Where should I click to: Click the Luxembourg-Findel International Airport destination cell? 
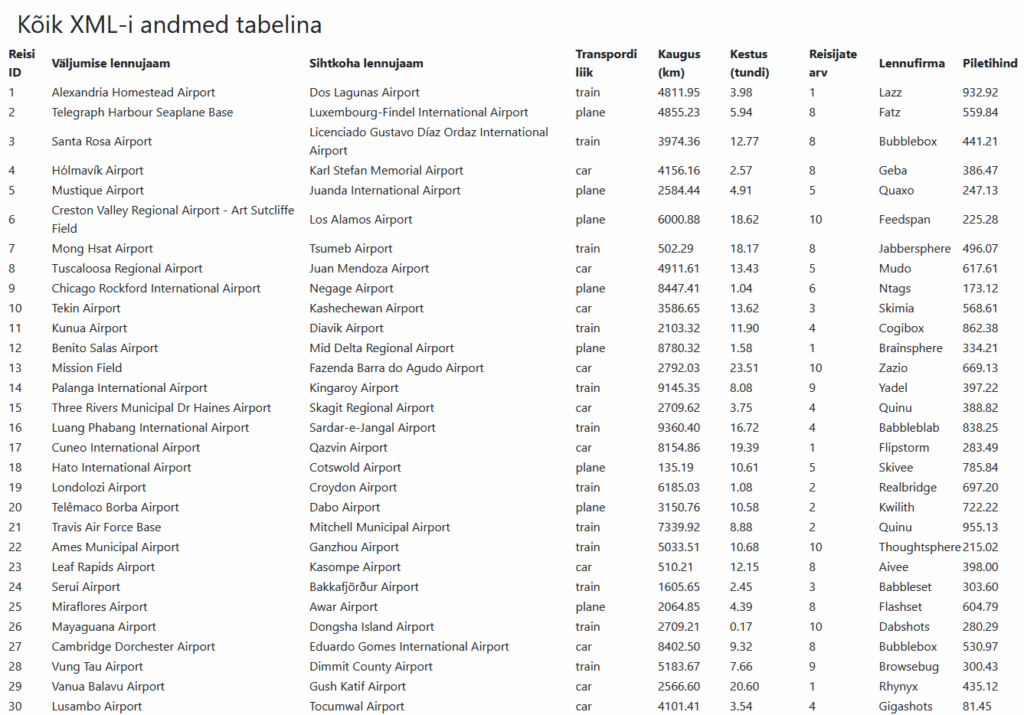click(419, 113)
